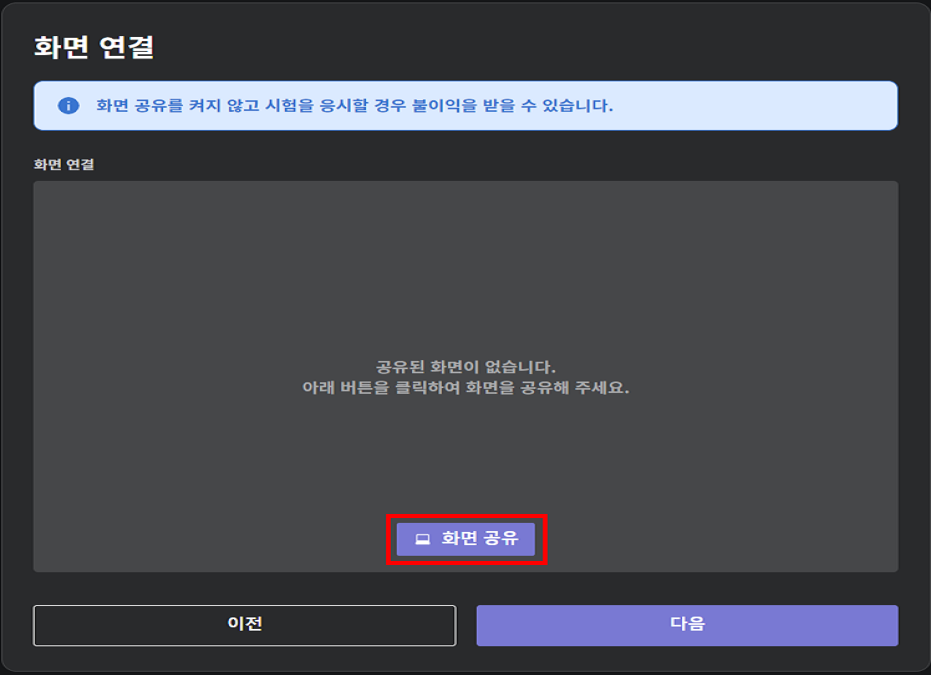
Task: Click the 아래 버튼을 클릭하여 instruction text
Action: click(380, 388)
